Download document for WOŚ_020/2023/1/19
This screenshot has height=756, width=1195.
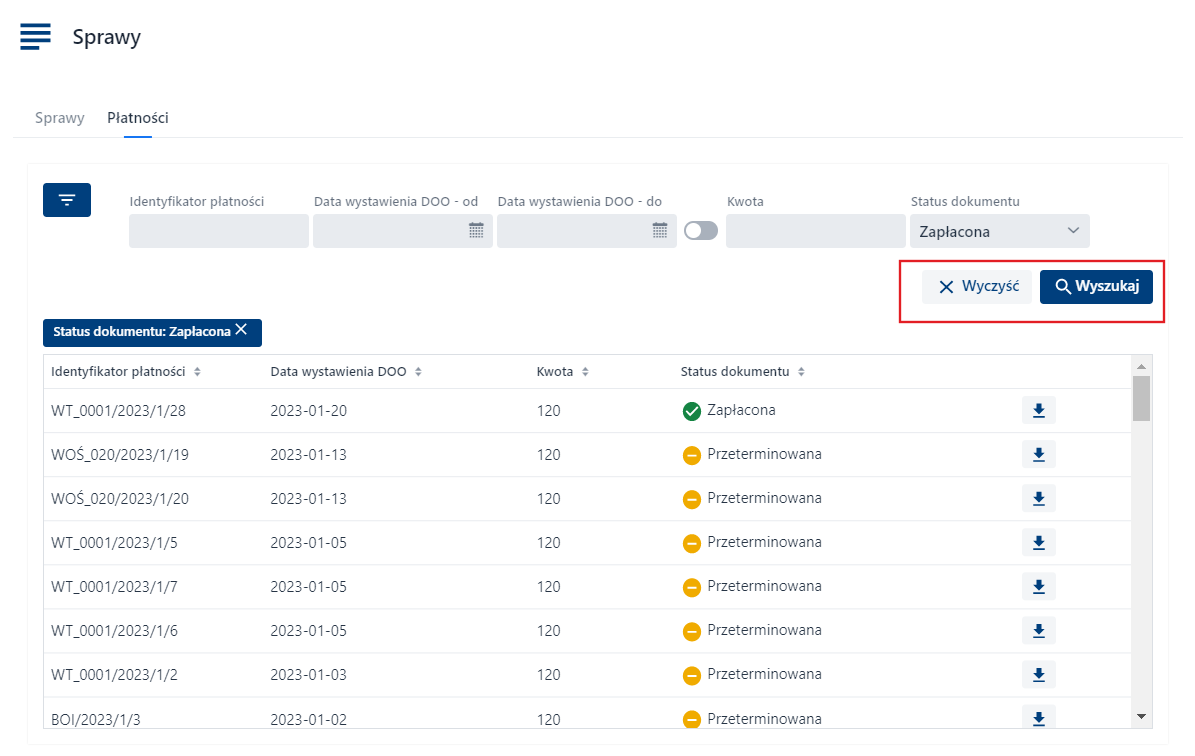[x=1038, y=455]
